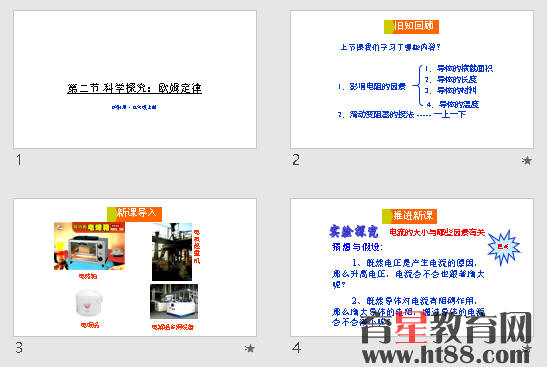The width and height of the screenshot is (547, 367).
Task: Click the 旧知回顾 orange banner on slide 2
Action: tap(412, 27)
